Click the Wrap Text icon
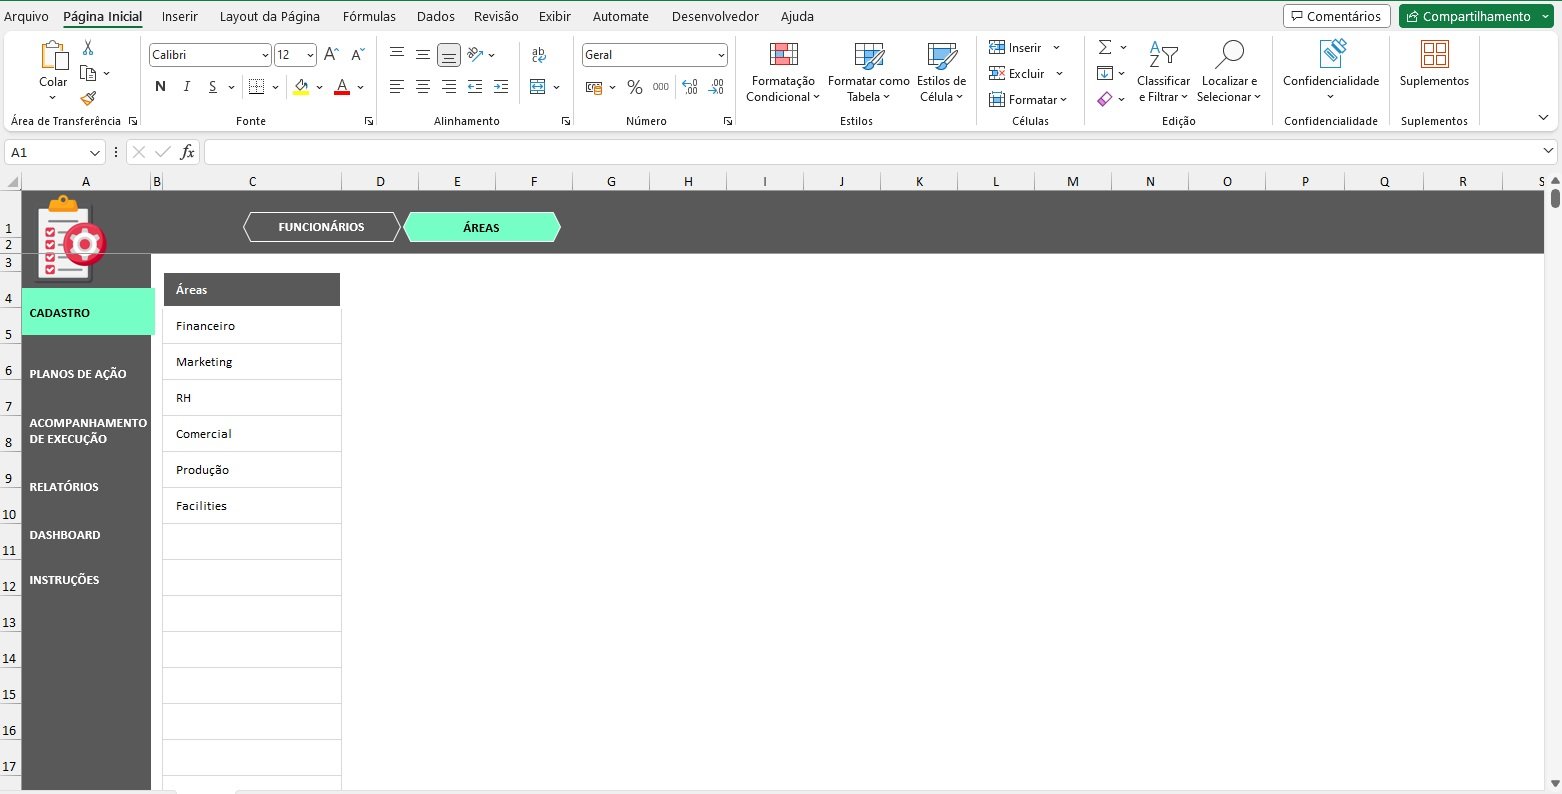The width and height of the screenshot is (1562, 794). pyautogui.click(x=539, y=55)
